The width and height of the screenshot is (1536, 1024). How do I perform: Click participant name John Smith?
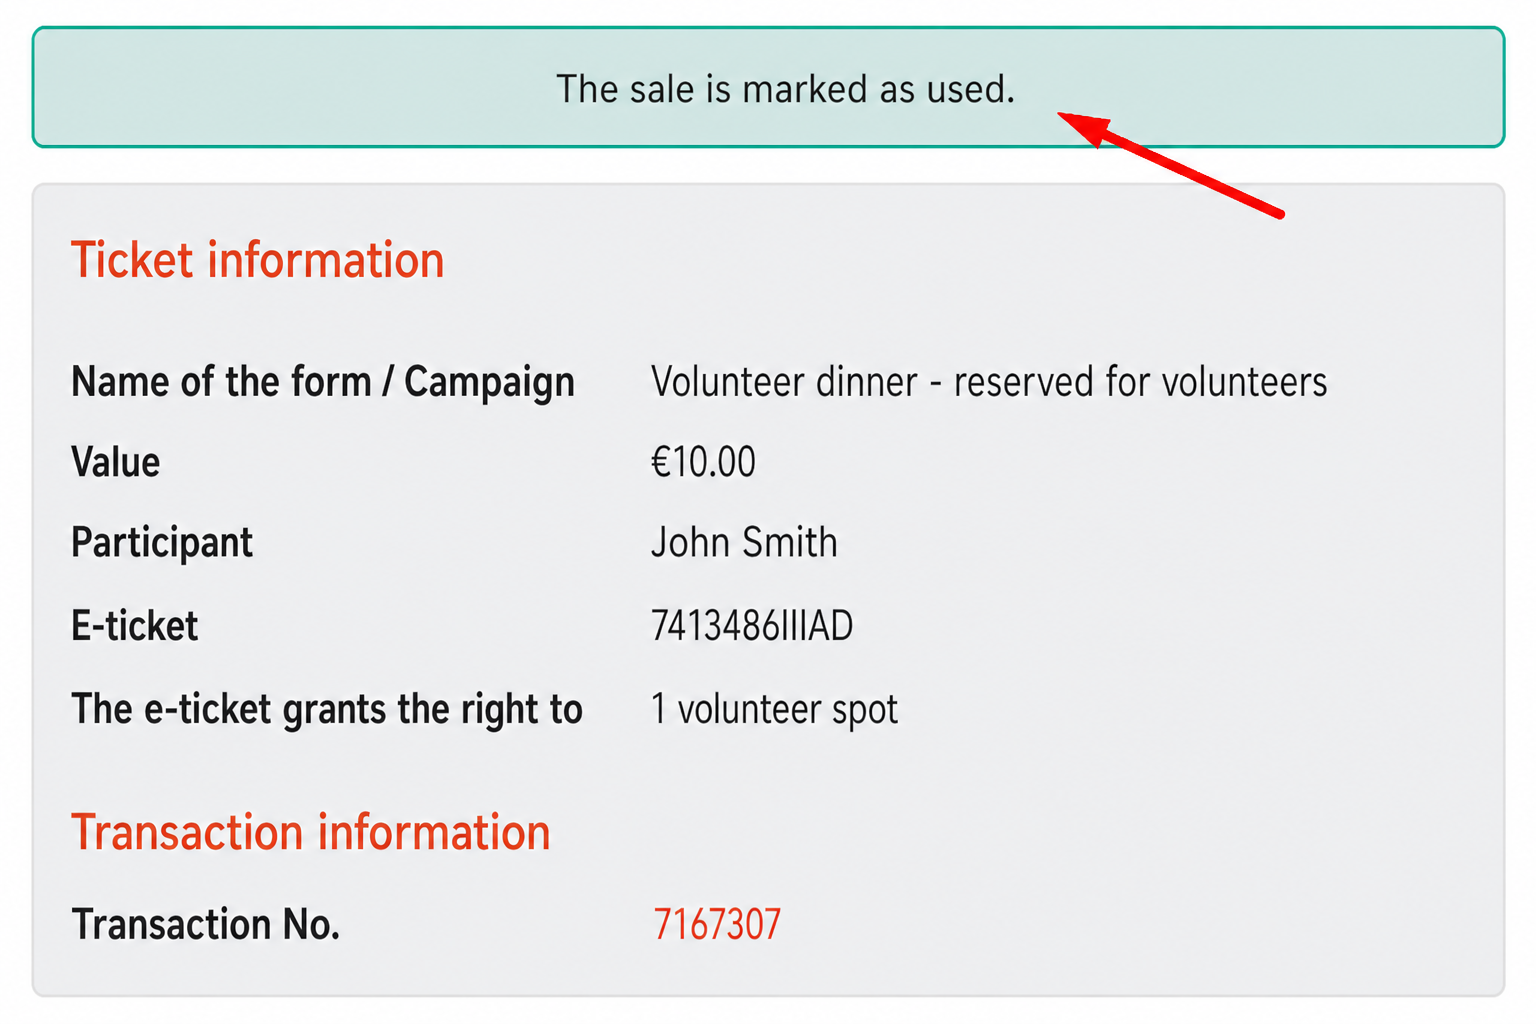coord(744,542)
